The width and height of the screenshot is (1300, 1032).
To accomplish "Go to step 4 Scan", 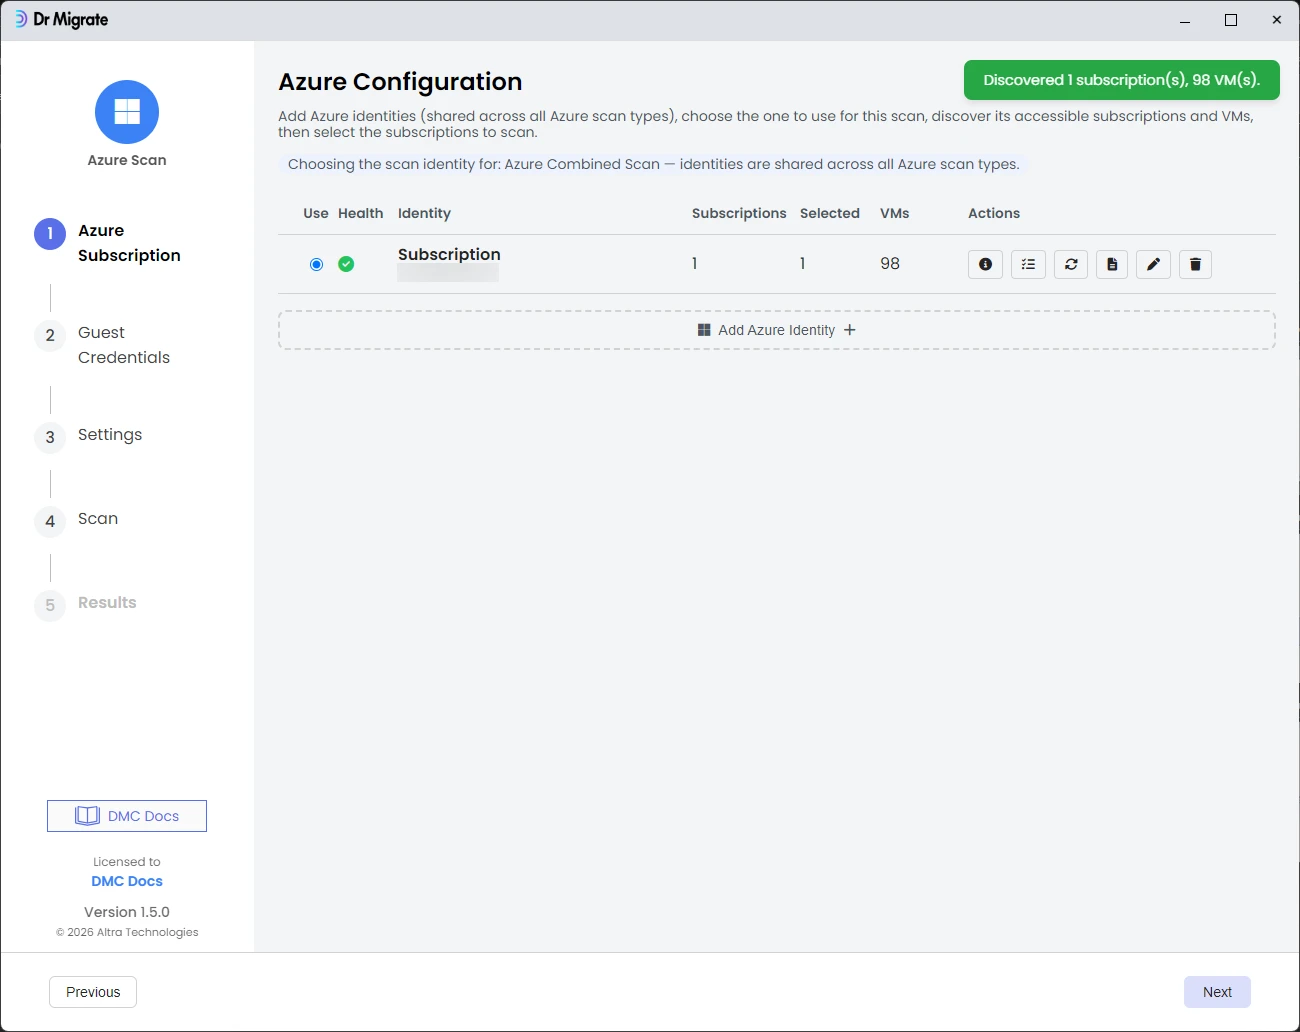I will (x=76, y=520).
